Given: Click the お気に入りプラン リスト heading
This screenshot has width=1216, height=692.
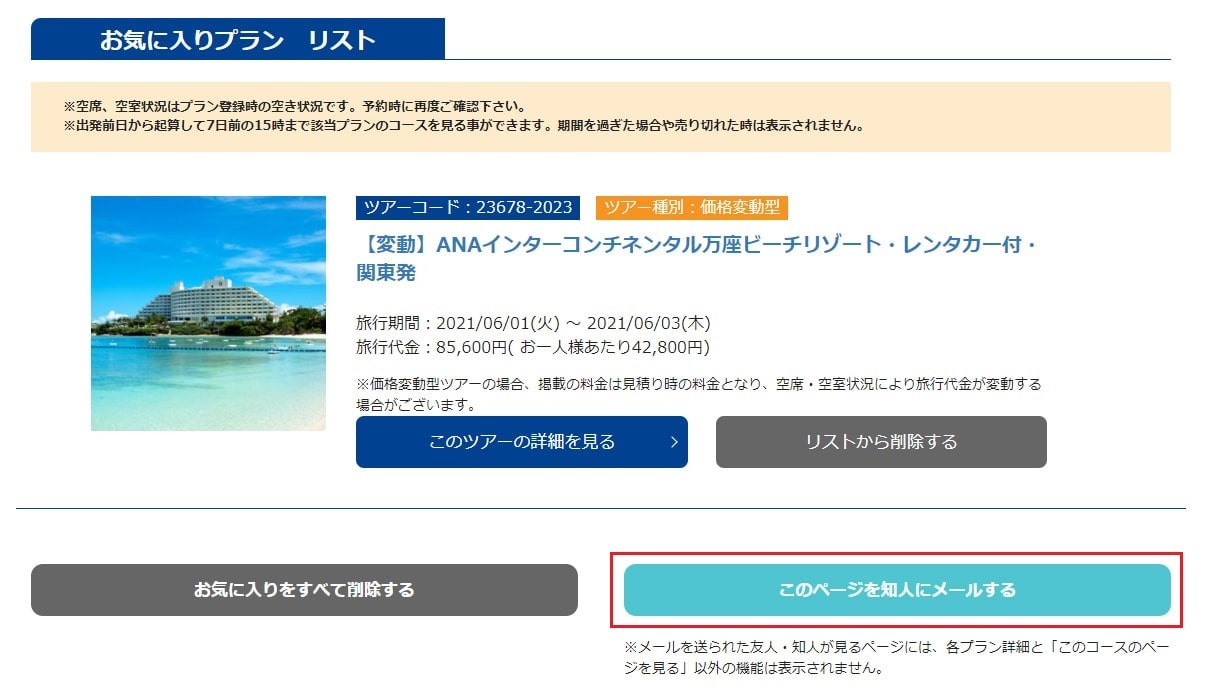Looking at the screenshot, I should [x=238, y=40].
